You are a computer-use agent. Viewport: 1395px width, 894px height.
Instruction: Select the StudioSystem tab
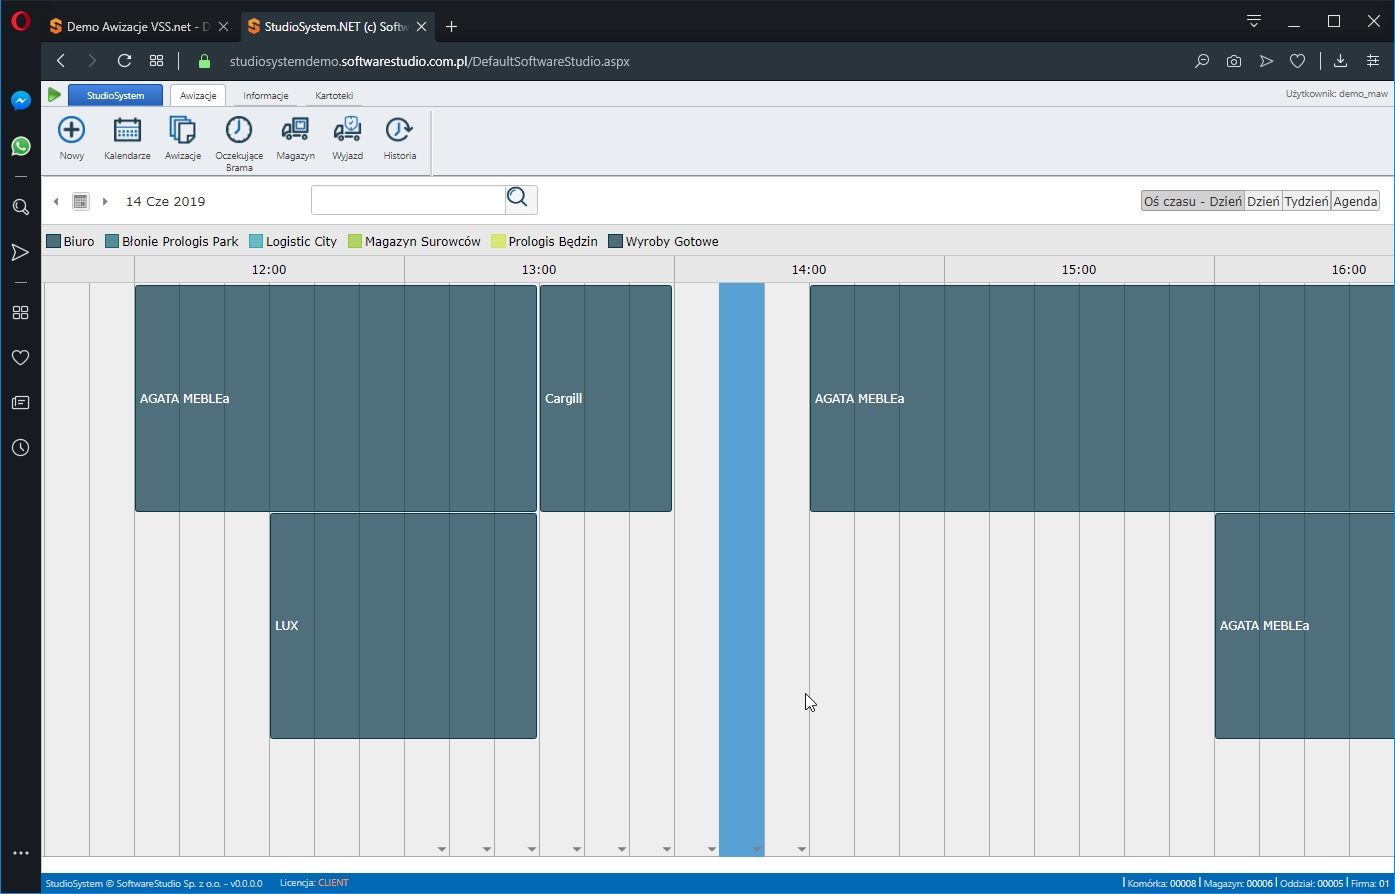coord(115,96)
